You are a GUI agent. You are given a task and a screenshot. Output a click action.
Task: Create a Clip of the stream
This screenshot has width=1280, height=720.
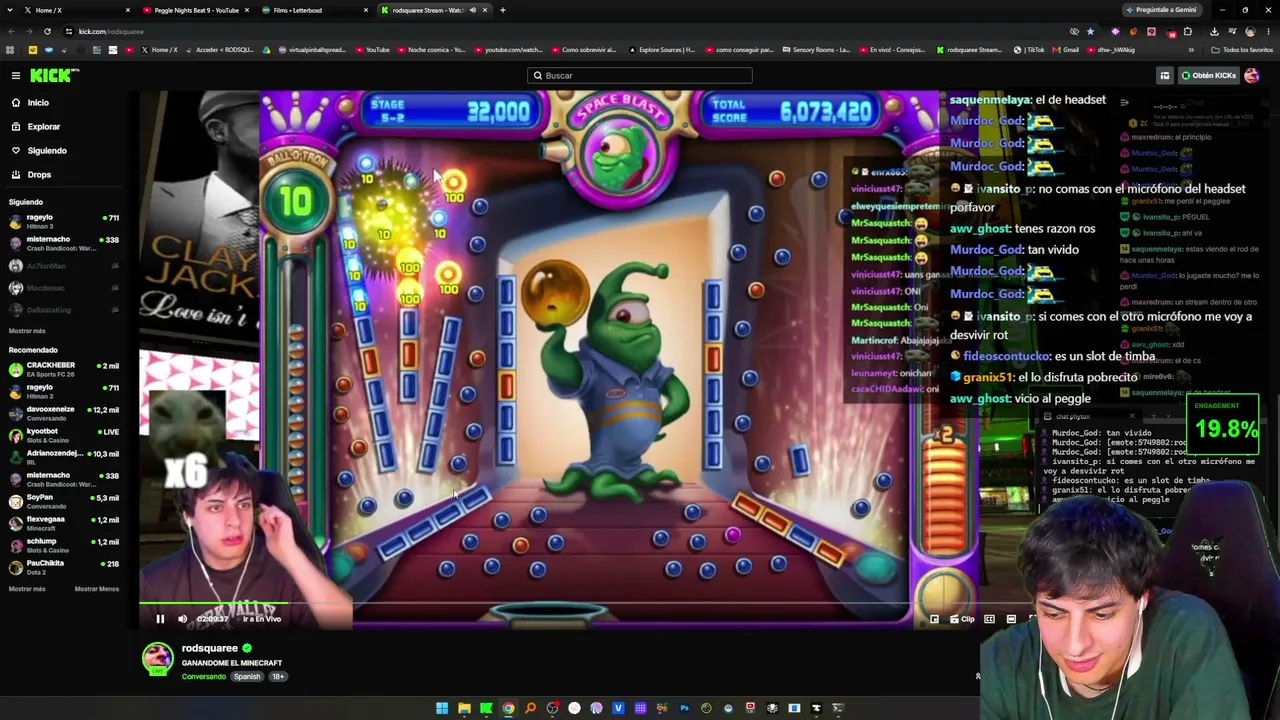(964, 619)
